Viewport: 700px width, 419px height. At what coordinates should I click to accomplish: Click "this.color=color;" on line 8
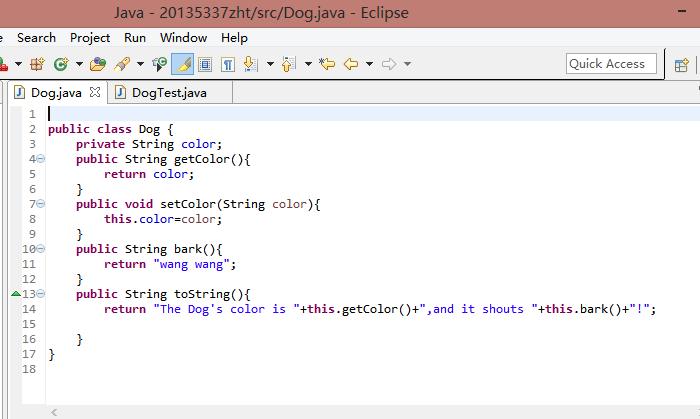point(163,219)
